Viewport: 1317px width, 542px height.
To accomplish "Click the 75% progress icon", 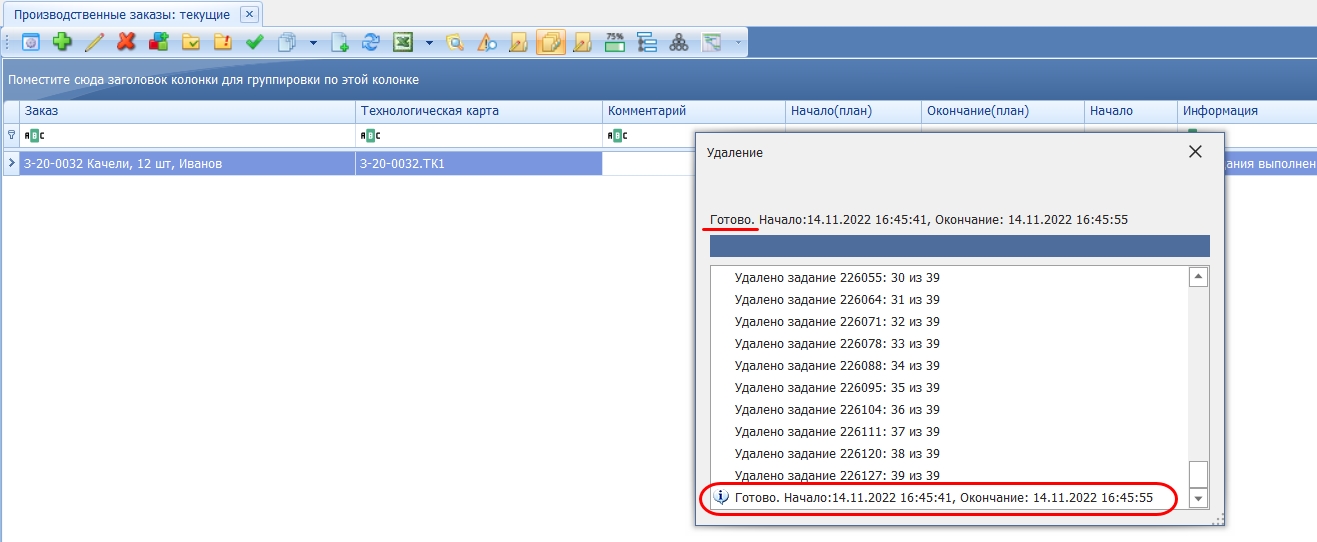I will click(x=614, y=42).
